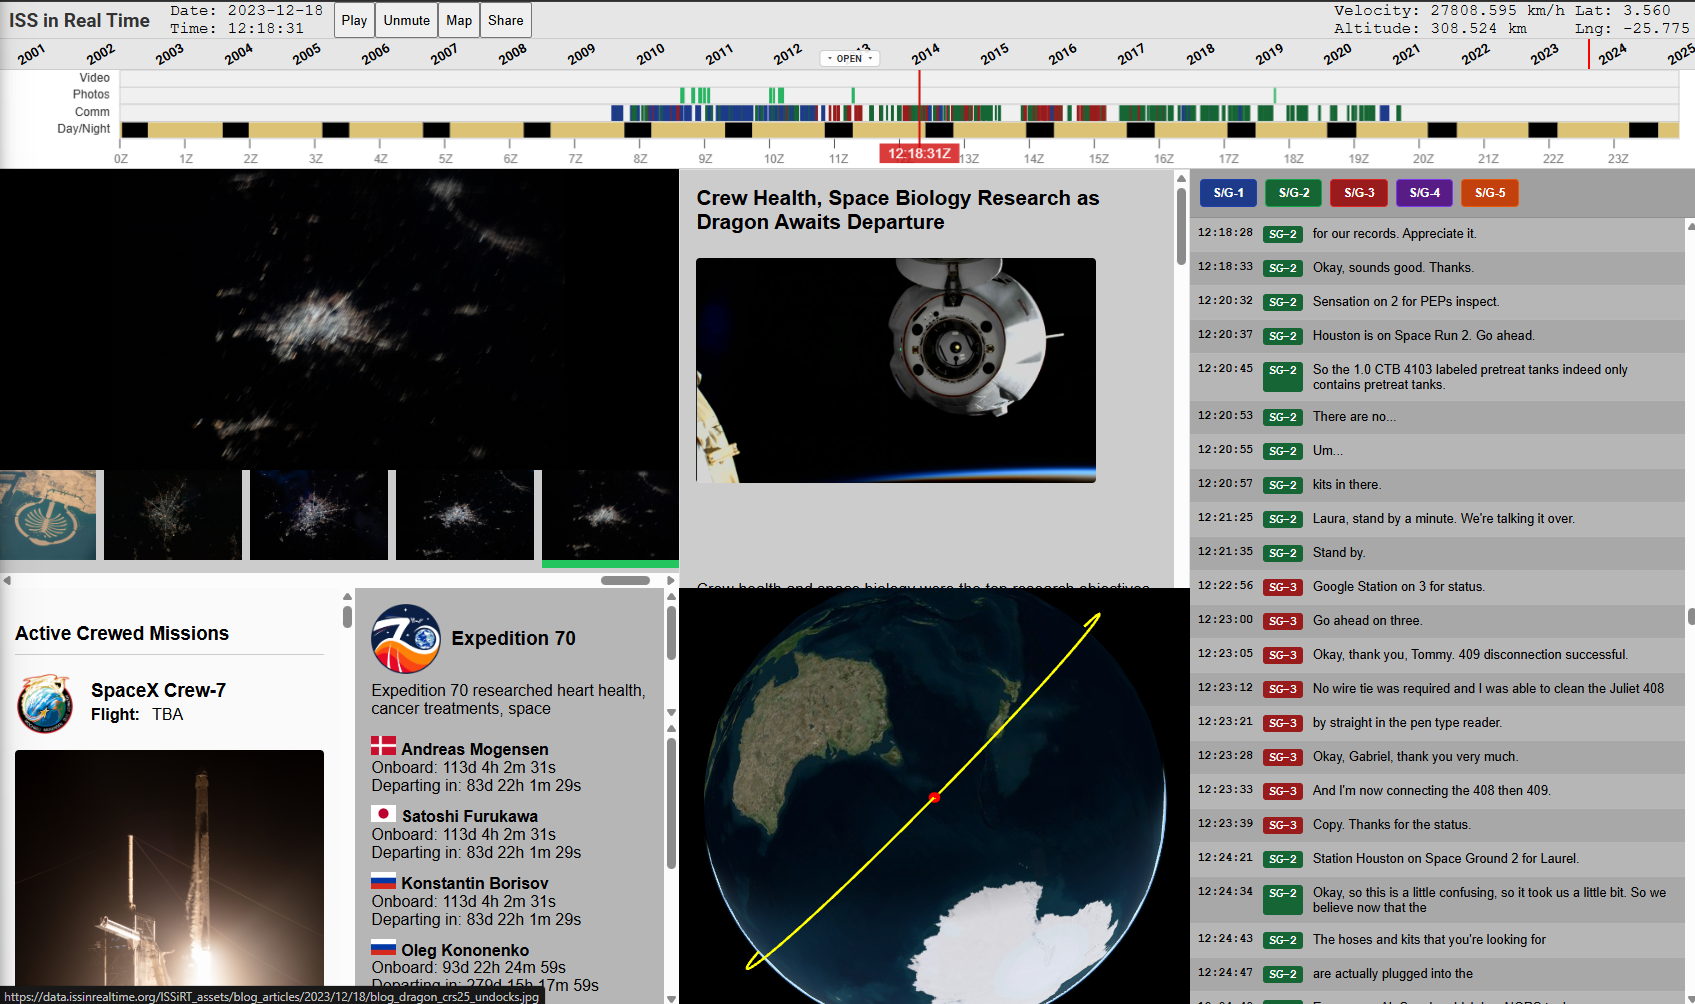Toggle the S/G-1 channel filter
This screenshot has height=1004, width=1695.
point(1229,193)
